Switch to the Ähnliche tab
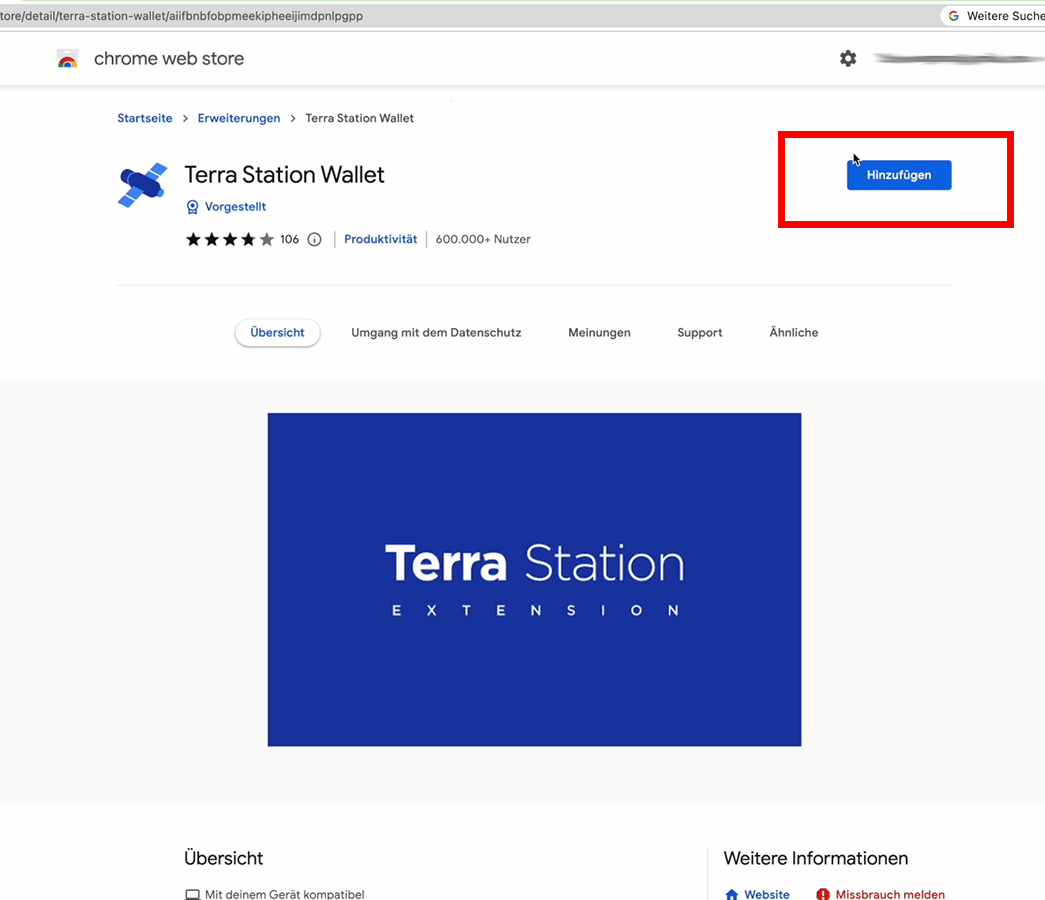Screen dimensions: 1045x900 coord(794,332)
